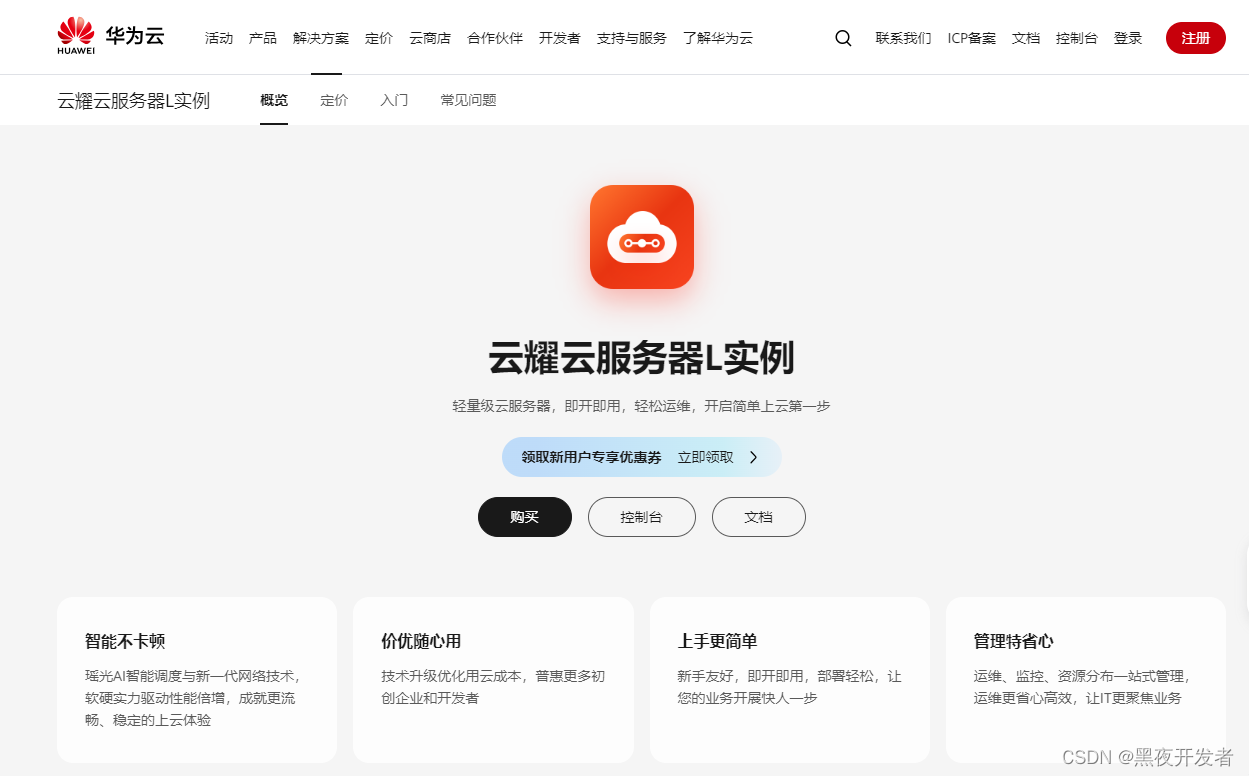1249x776 pixels.
Task: Click the orange cloud server product icon
Action: tap(642, 237)
